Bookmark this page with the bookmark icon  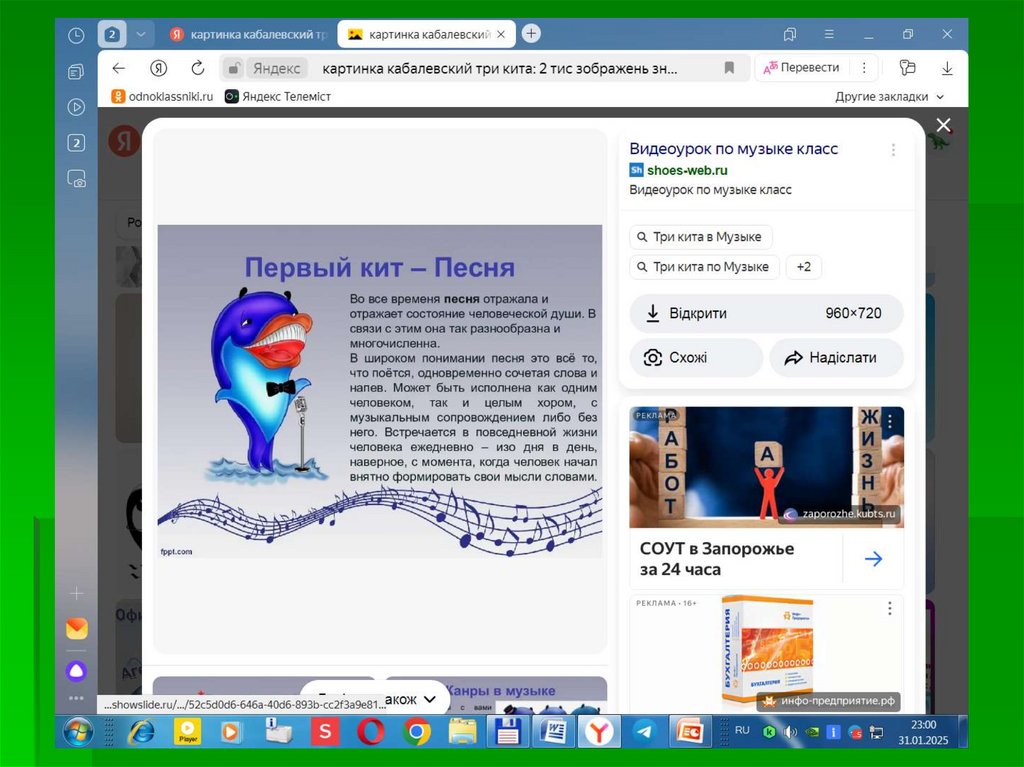pos(729,68)
